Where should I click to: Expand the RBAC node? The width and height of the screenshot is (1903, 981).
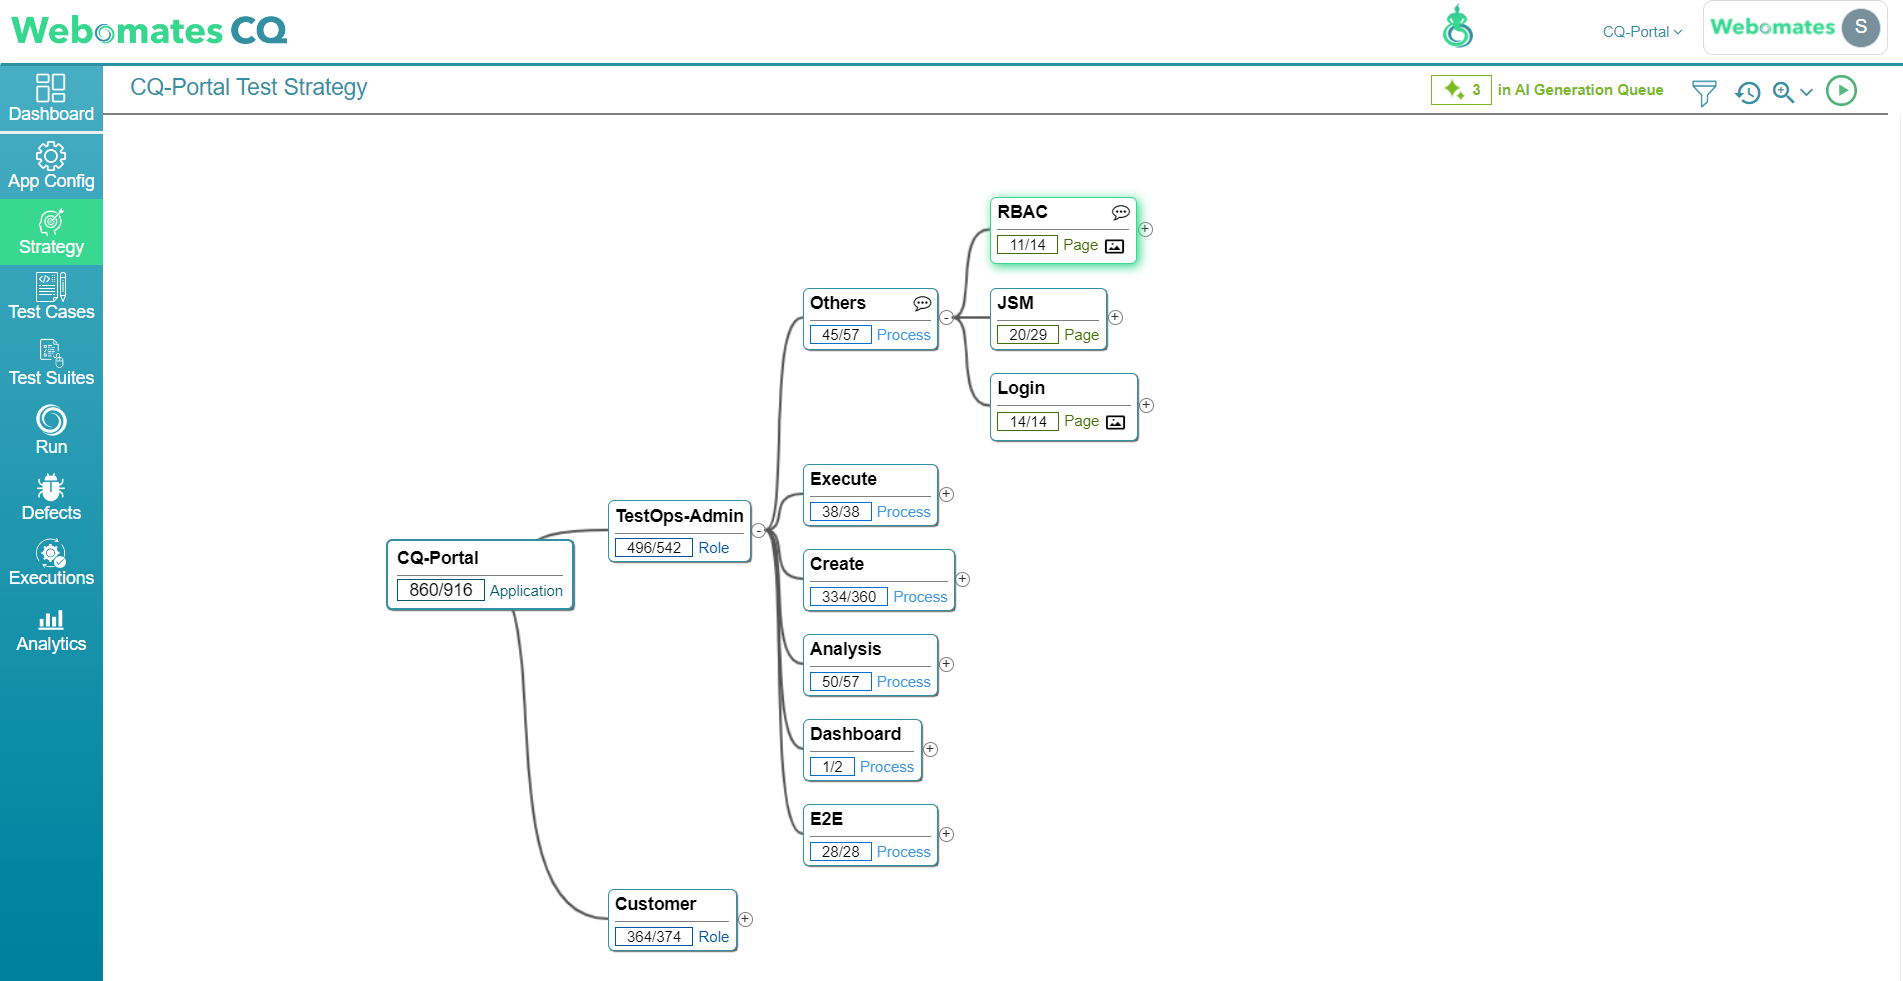(1146, 229)
